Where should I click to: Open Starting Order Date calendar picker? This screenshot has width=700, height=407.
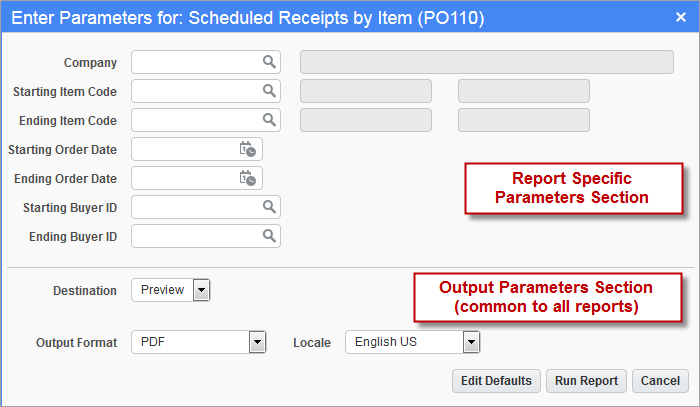[x=247, y=149]
